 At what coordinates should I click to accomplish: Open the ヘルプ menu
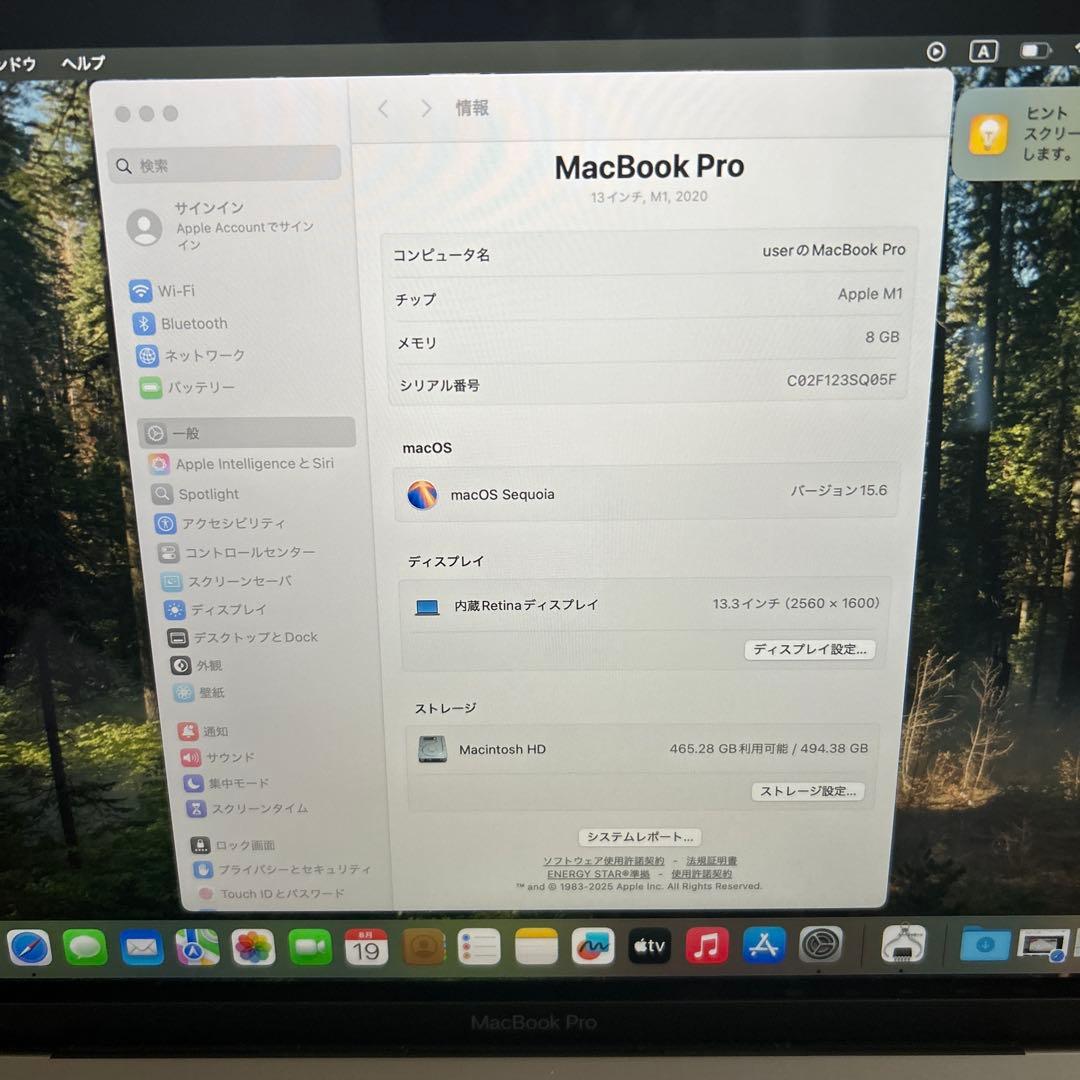tap(83, 63)
